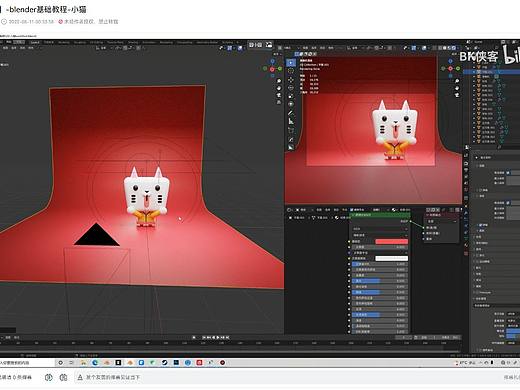Screen dimensions: 520x390
Task: Open the red Material properties tab
Action: [x=466, y=245]
